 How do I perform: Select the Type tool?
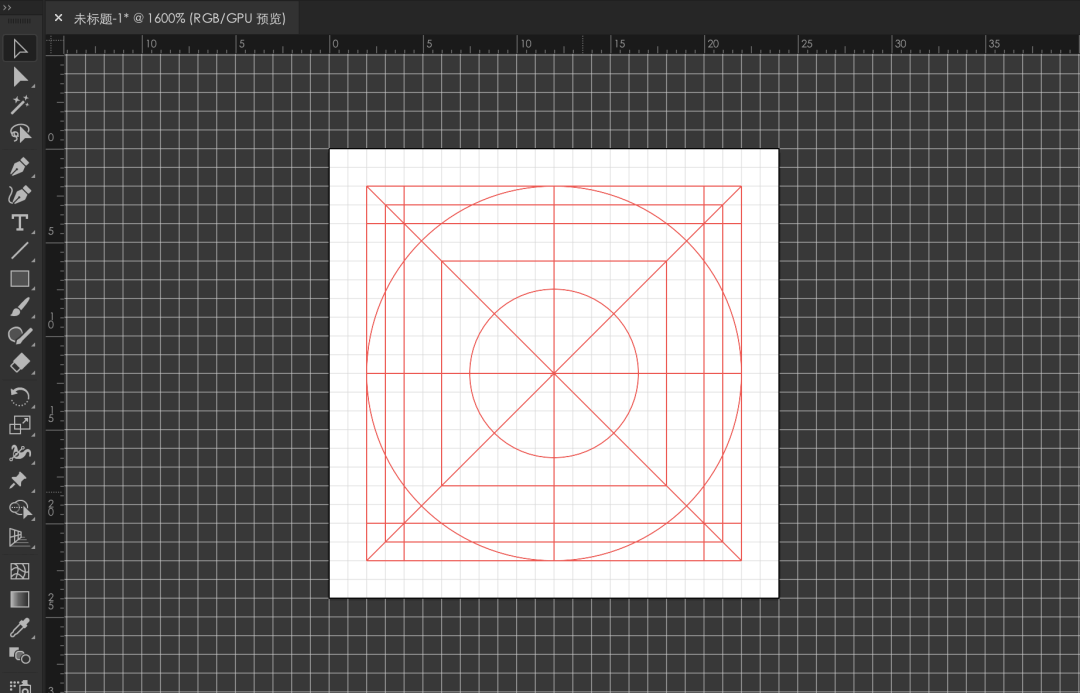click(x=19, y=223)
